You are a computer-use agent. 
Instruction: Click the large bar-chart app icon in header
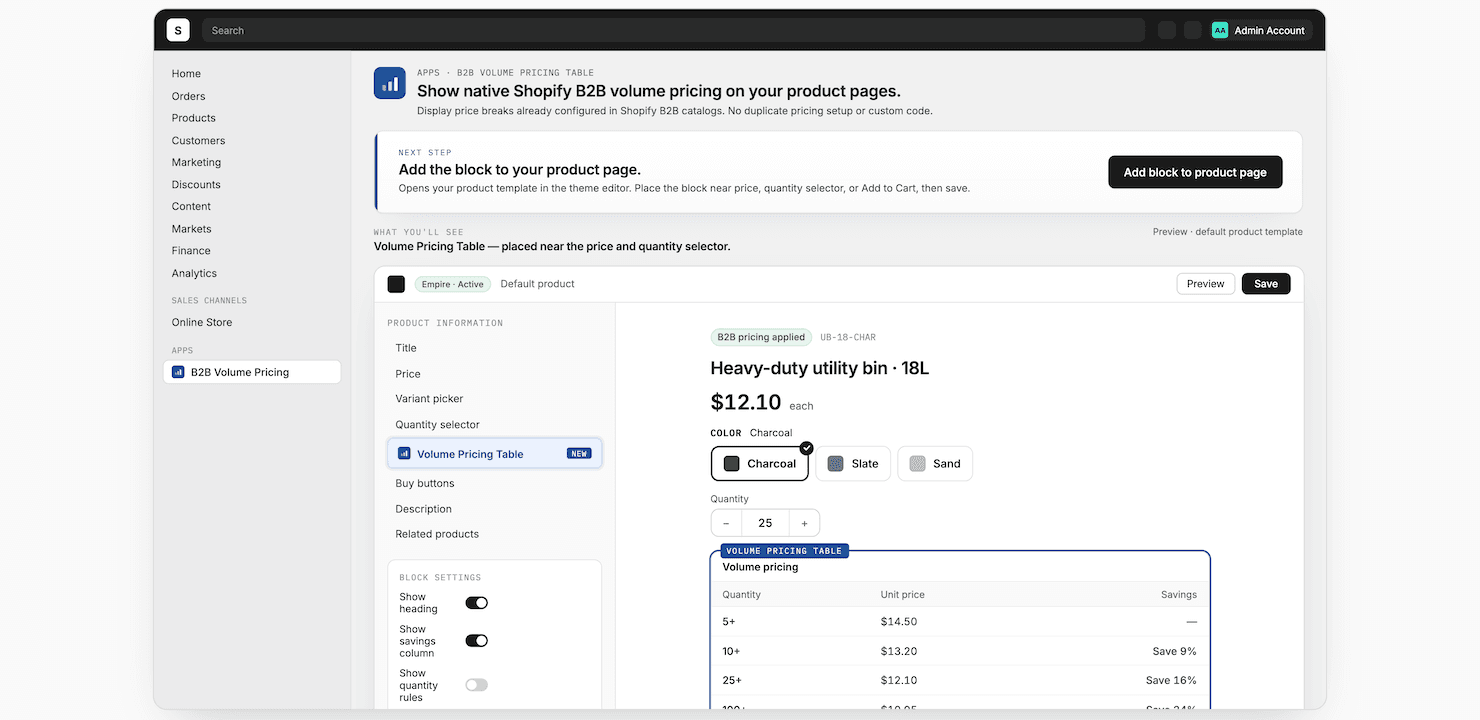390,83
